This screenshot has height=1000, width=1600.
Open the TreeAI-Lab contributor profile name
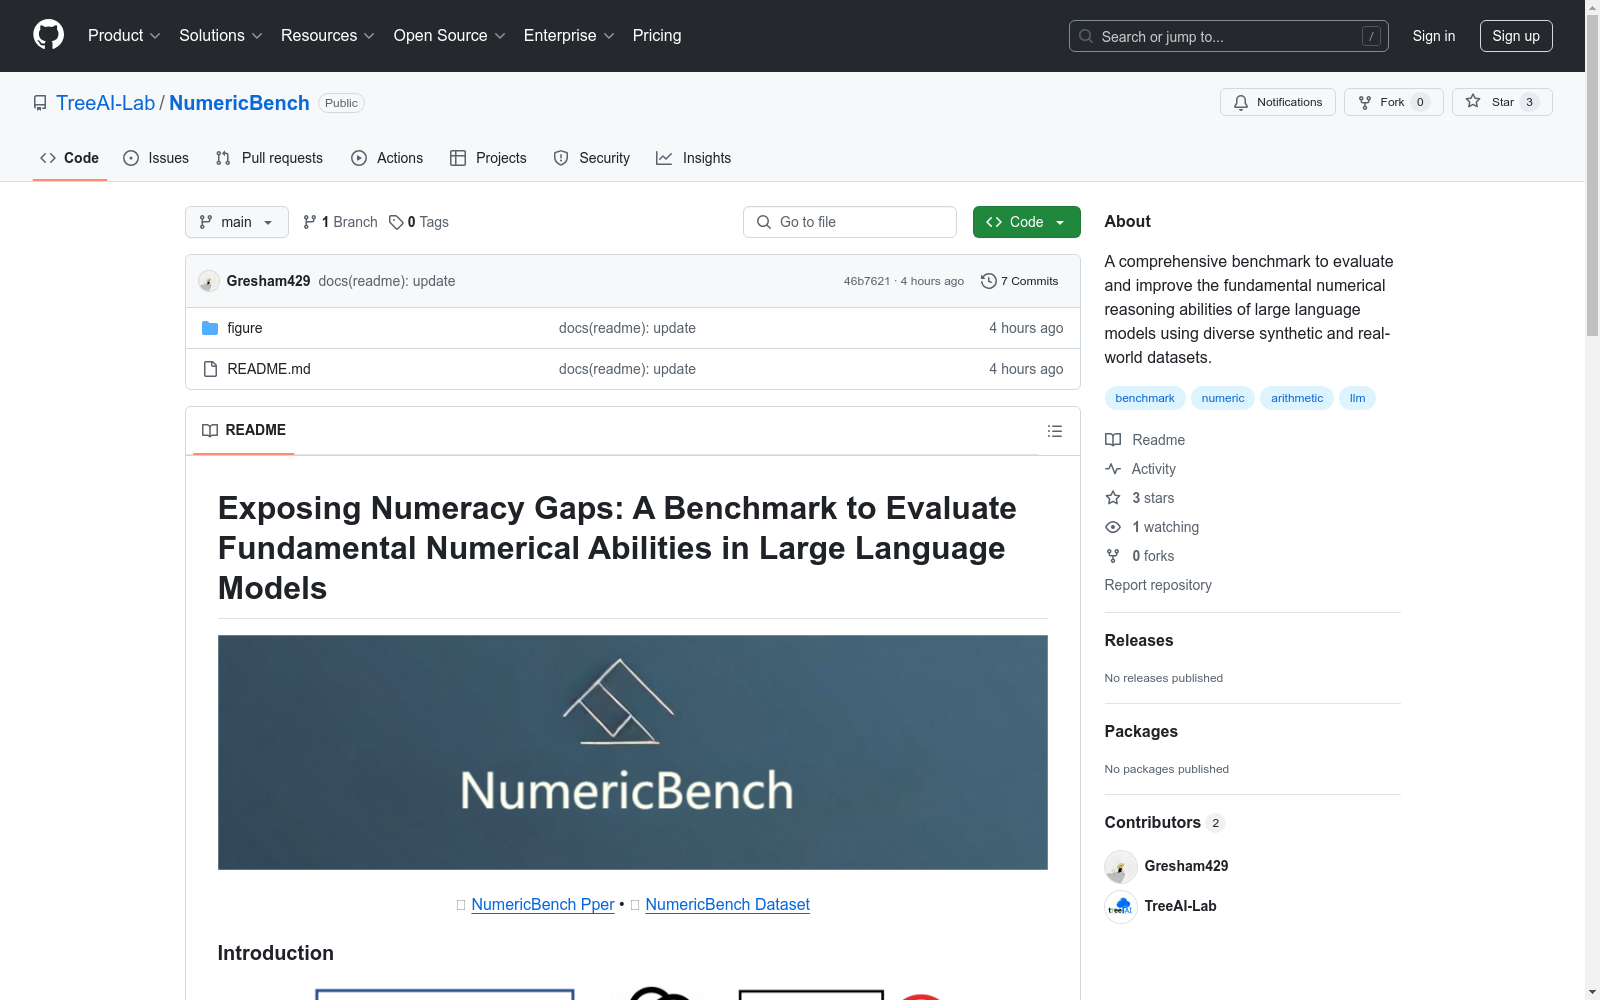[1180, 906]
